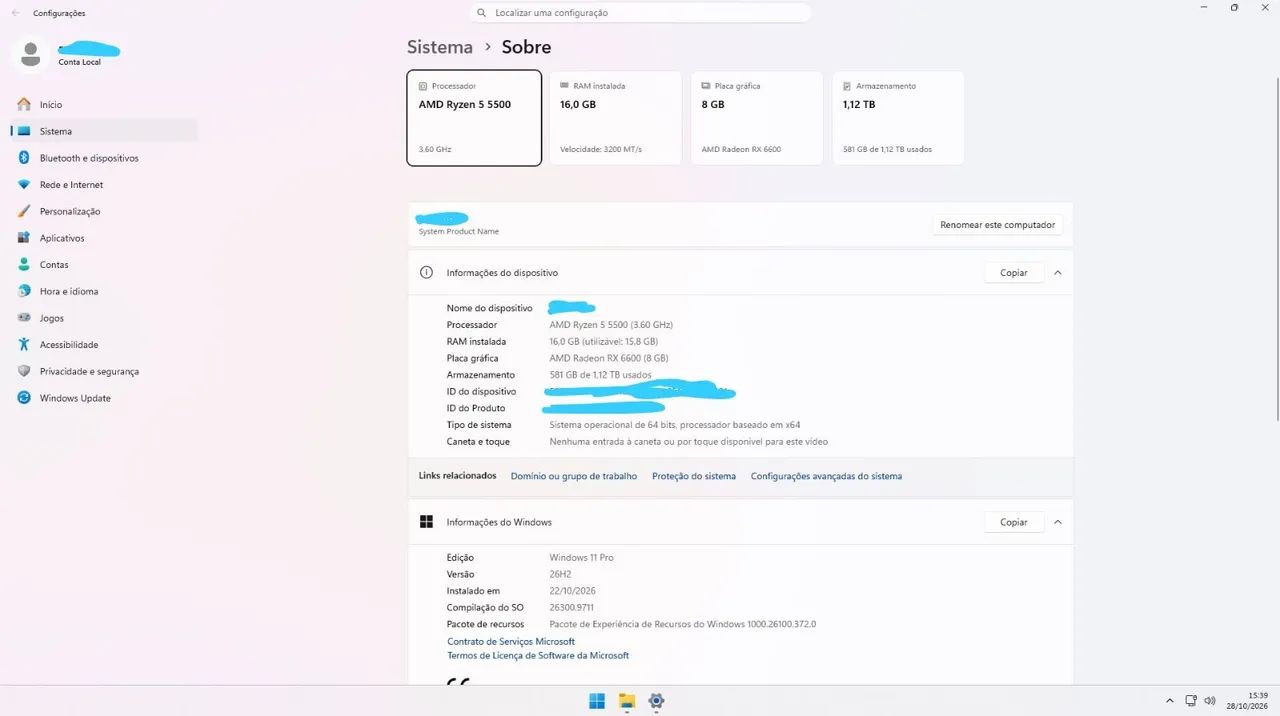Open the Início page icon in sidebar
1280x716 pixels.
[x=24, y=104]
